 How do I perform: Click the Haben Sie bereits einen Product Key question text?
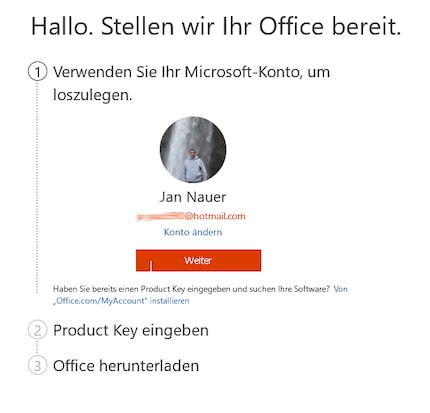coord(191,289)
